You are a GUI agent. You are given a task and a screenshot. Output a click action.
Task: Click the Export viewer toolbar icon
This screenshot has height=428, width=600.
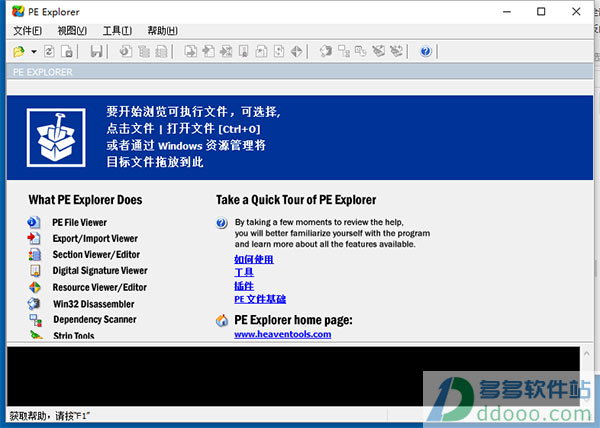191,51
